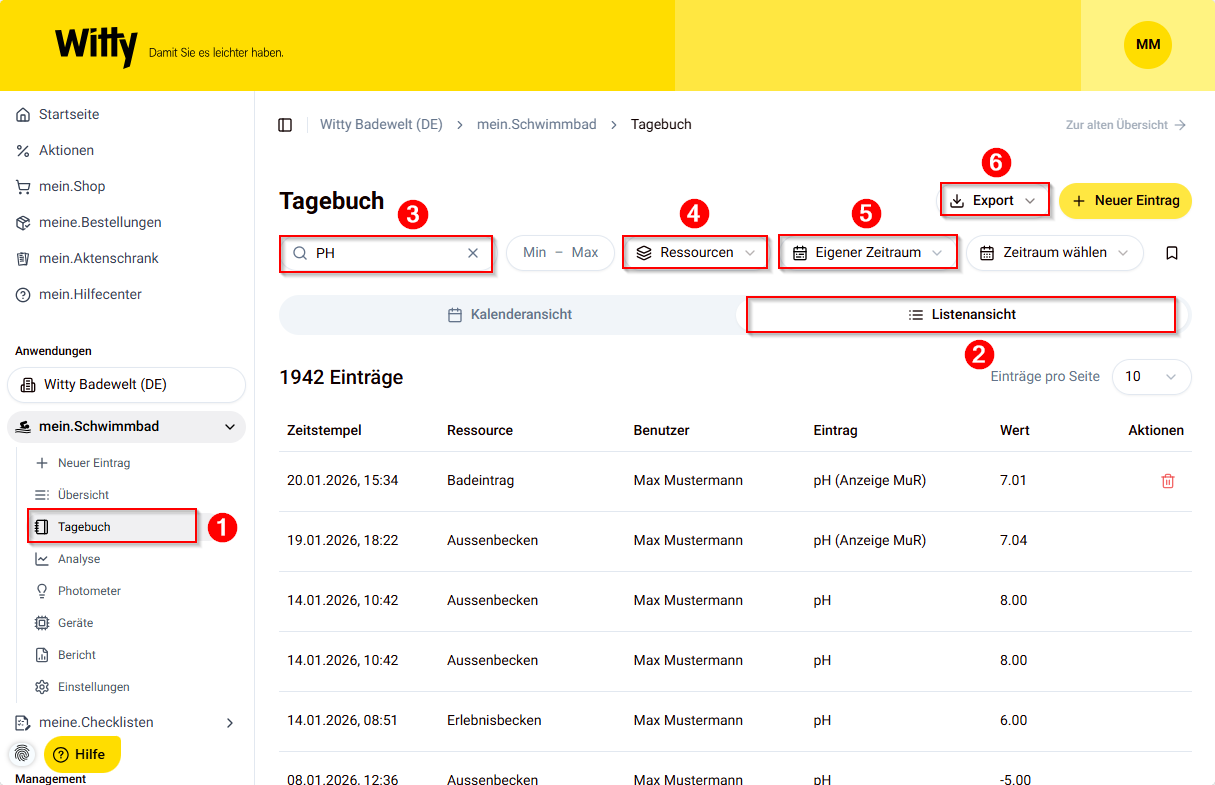
Task: Toggle sidebar panel icon beside breadcrumb
Action: click(285, 125)
